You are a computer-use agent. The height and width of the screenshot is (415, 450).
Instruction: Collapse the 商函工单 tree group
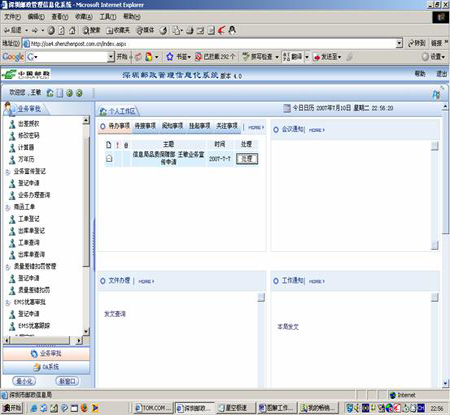(8, 207)
